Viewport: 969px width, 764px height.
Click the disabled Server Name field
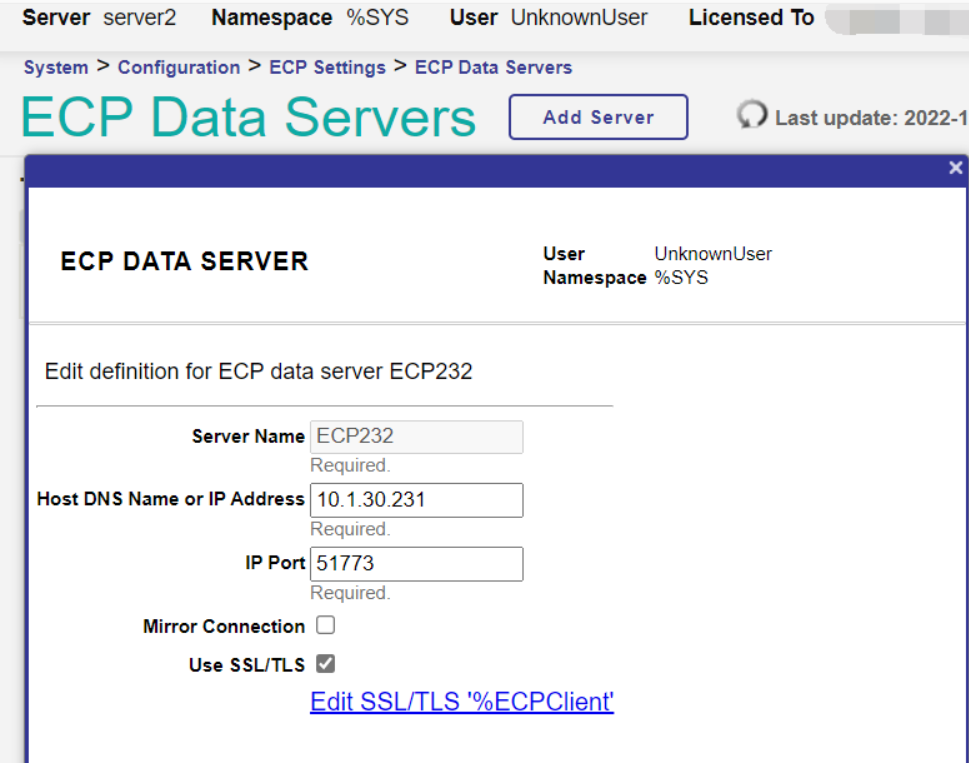pyautogui.click(x=416, y=437)
